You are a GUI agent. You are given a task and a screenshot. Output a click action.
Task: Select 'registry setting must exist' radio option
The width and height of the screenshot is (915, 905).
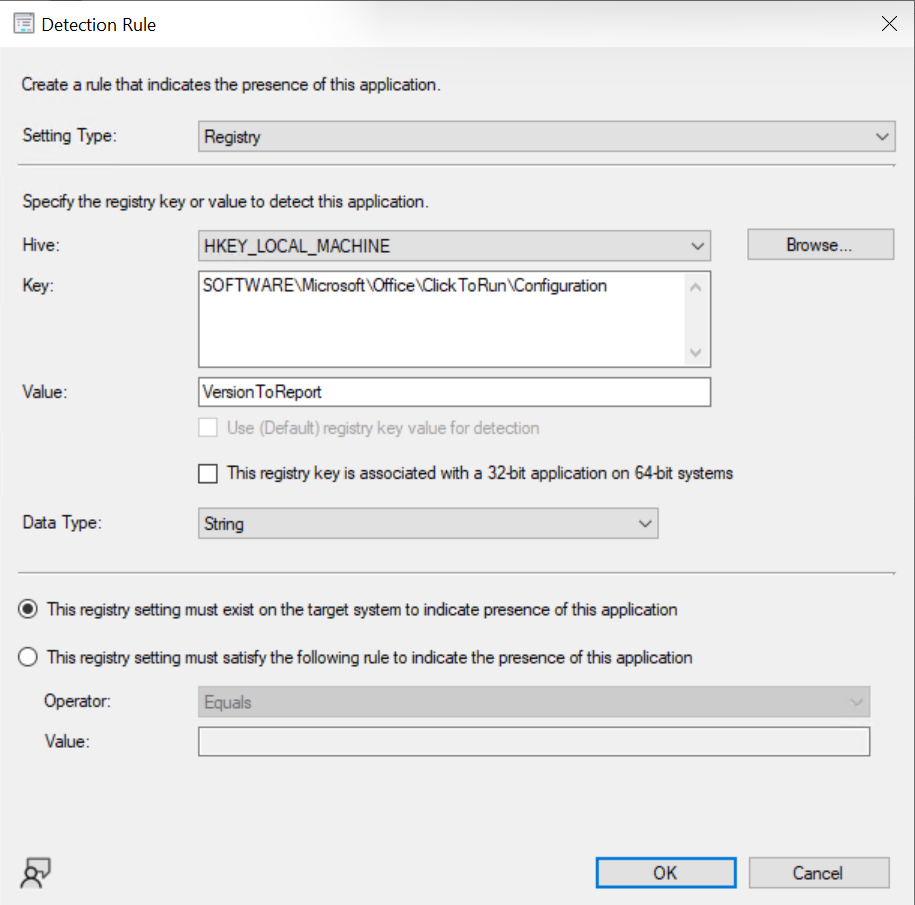click(28, 609)
